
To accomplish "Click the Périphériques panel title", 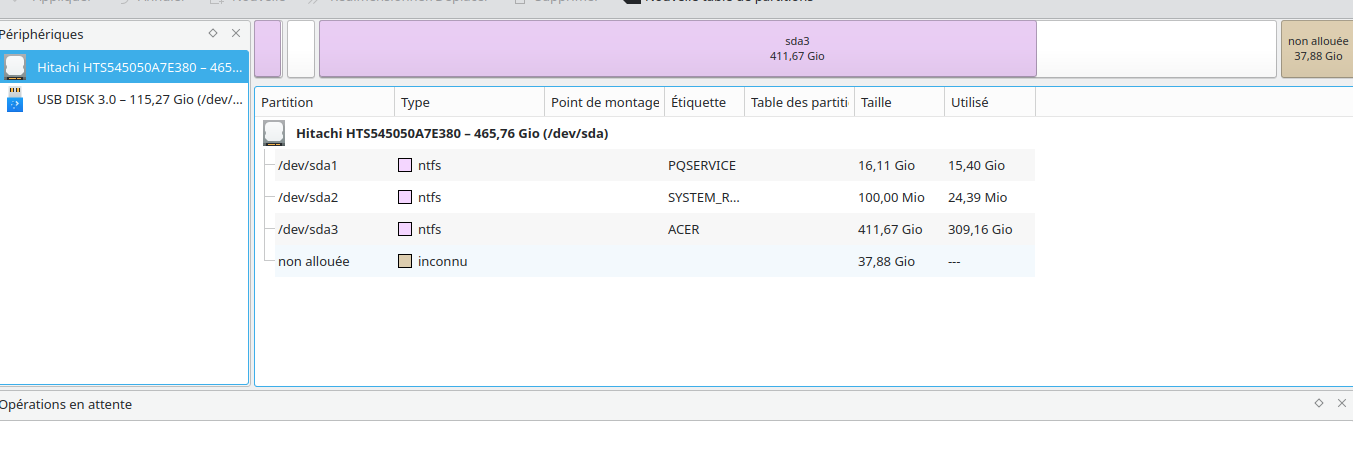I will 41,34.
